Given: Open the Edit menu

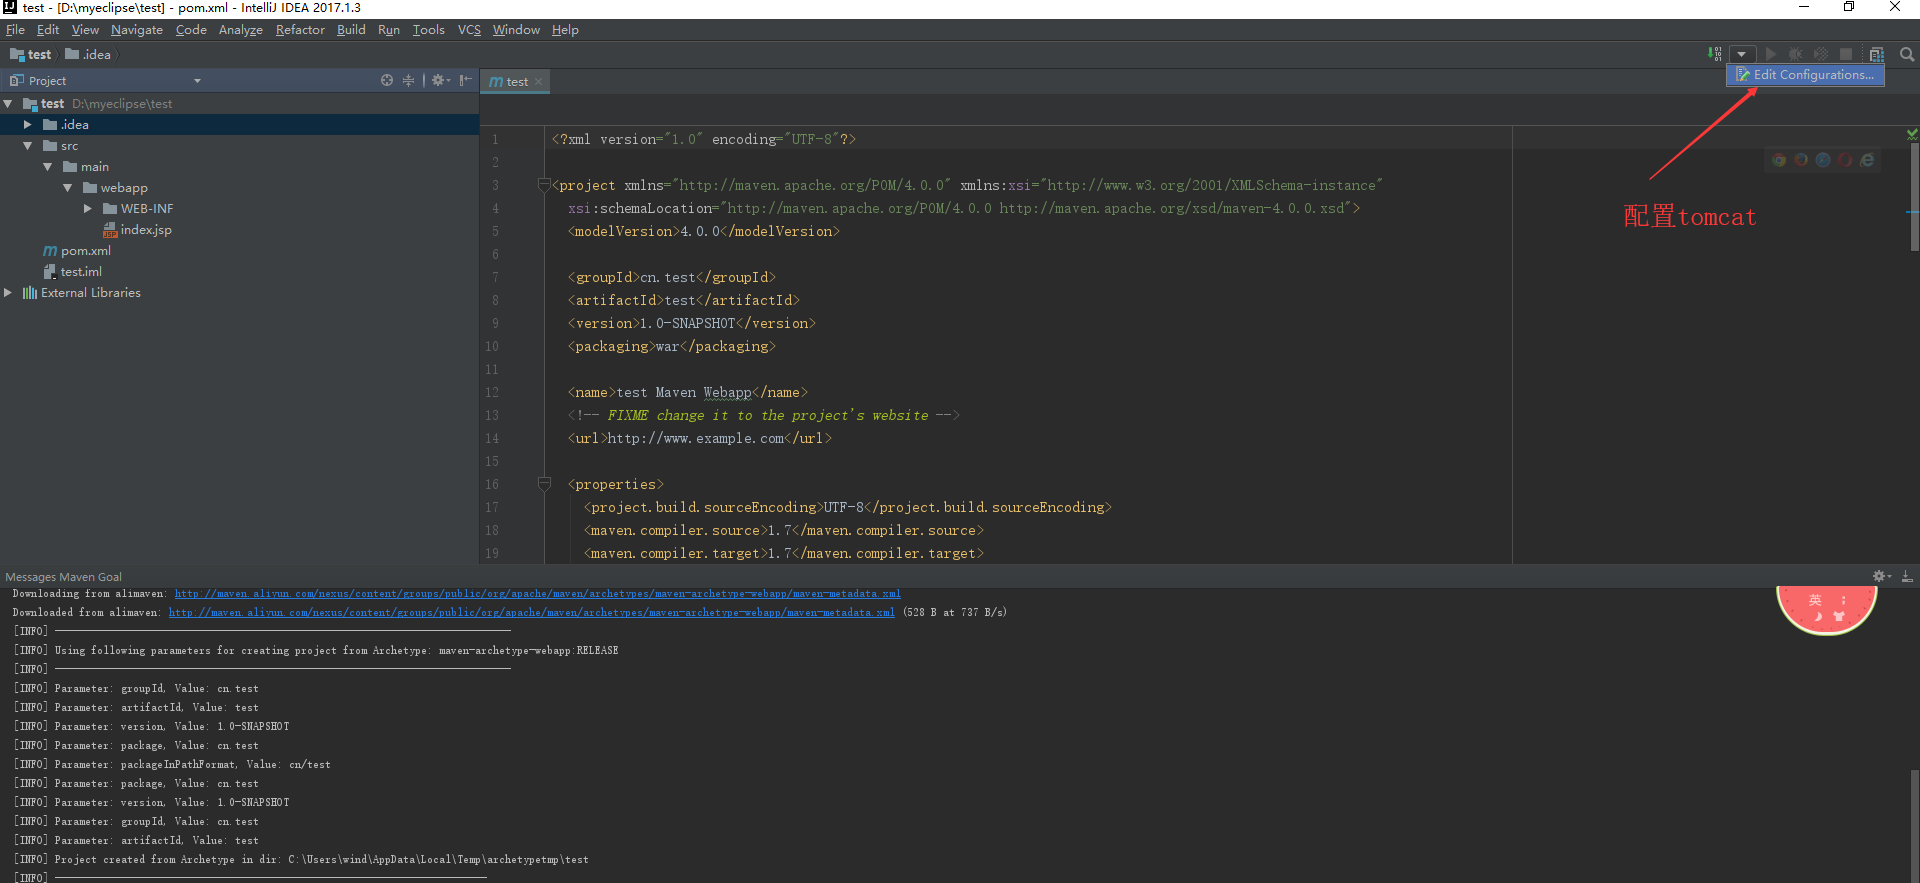Looking at the screenshot, I should click(48, 30).
